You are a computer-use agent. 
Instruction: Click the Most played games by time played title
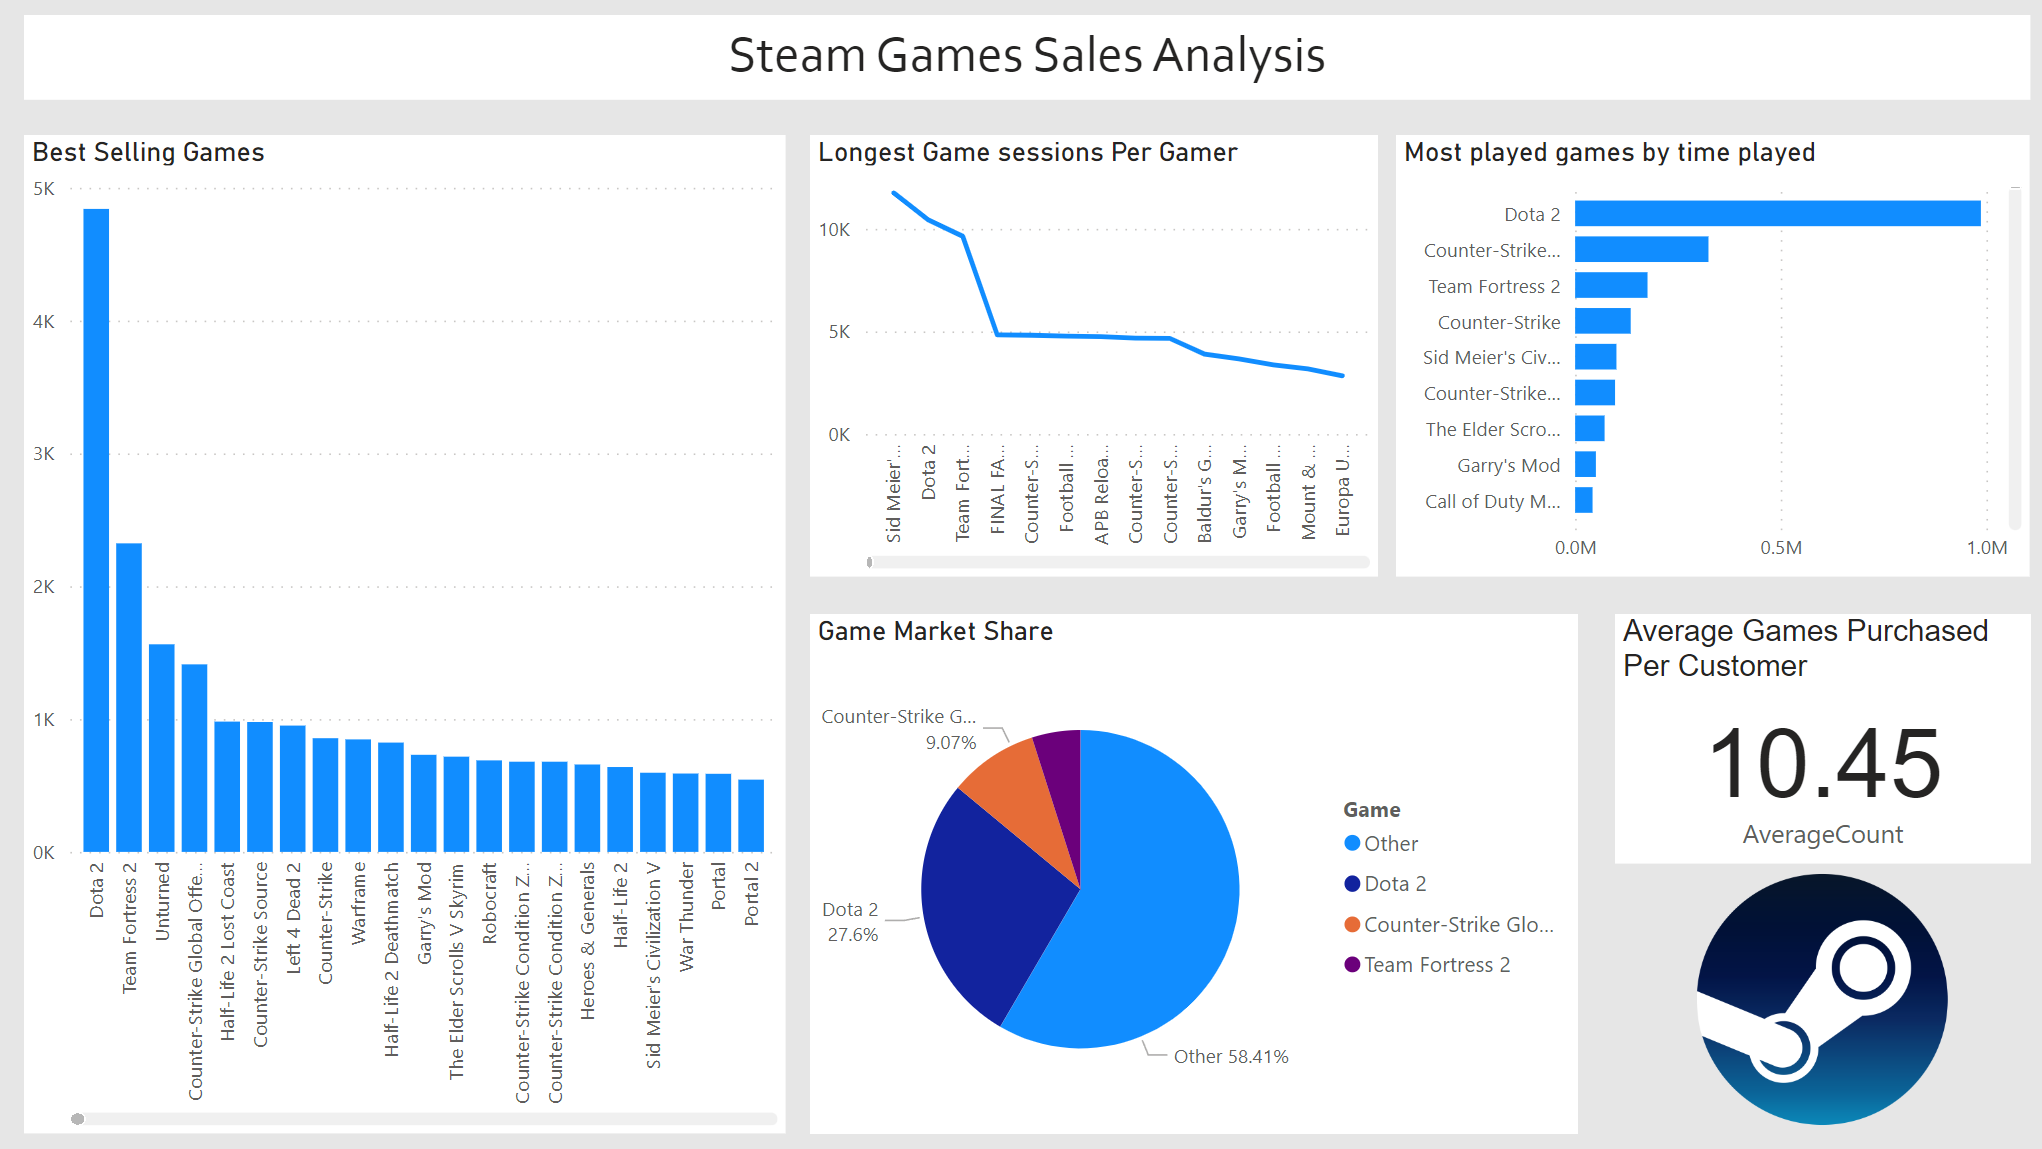(1609, 152)
